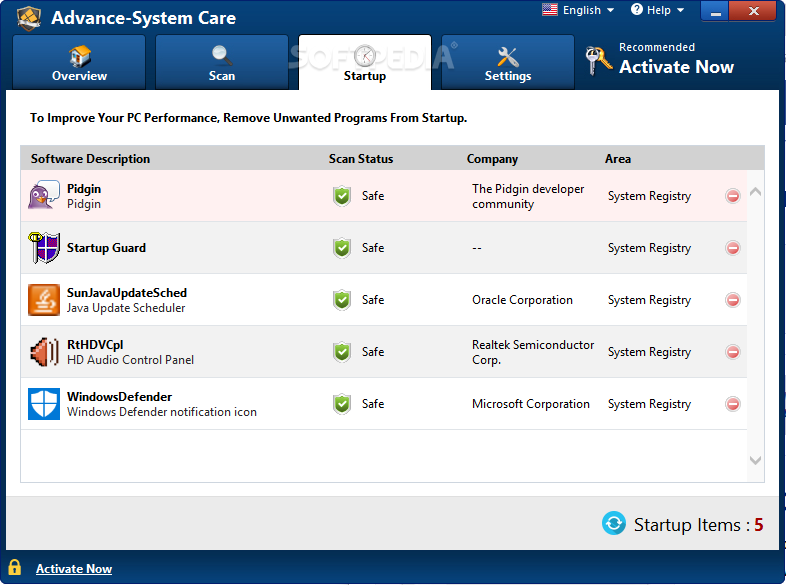Viewport: 786px width, 585px height.
Task: Click the Startup Items count 5
Action: click(x=758, y=525)
